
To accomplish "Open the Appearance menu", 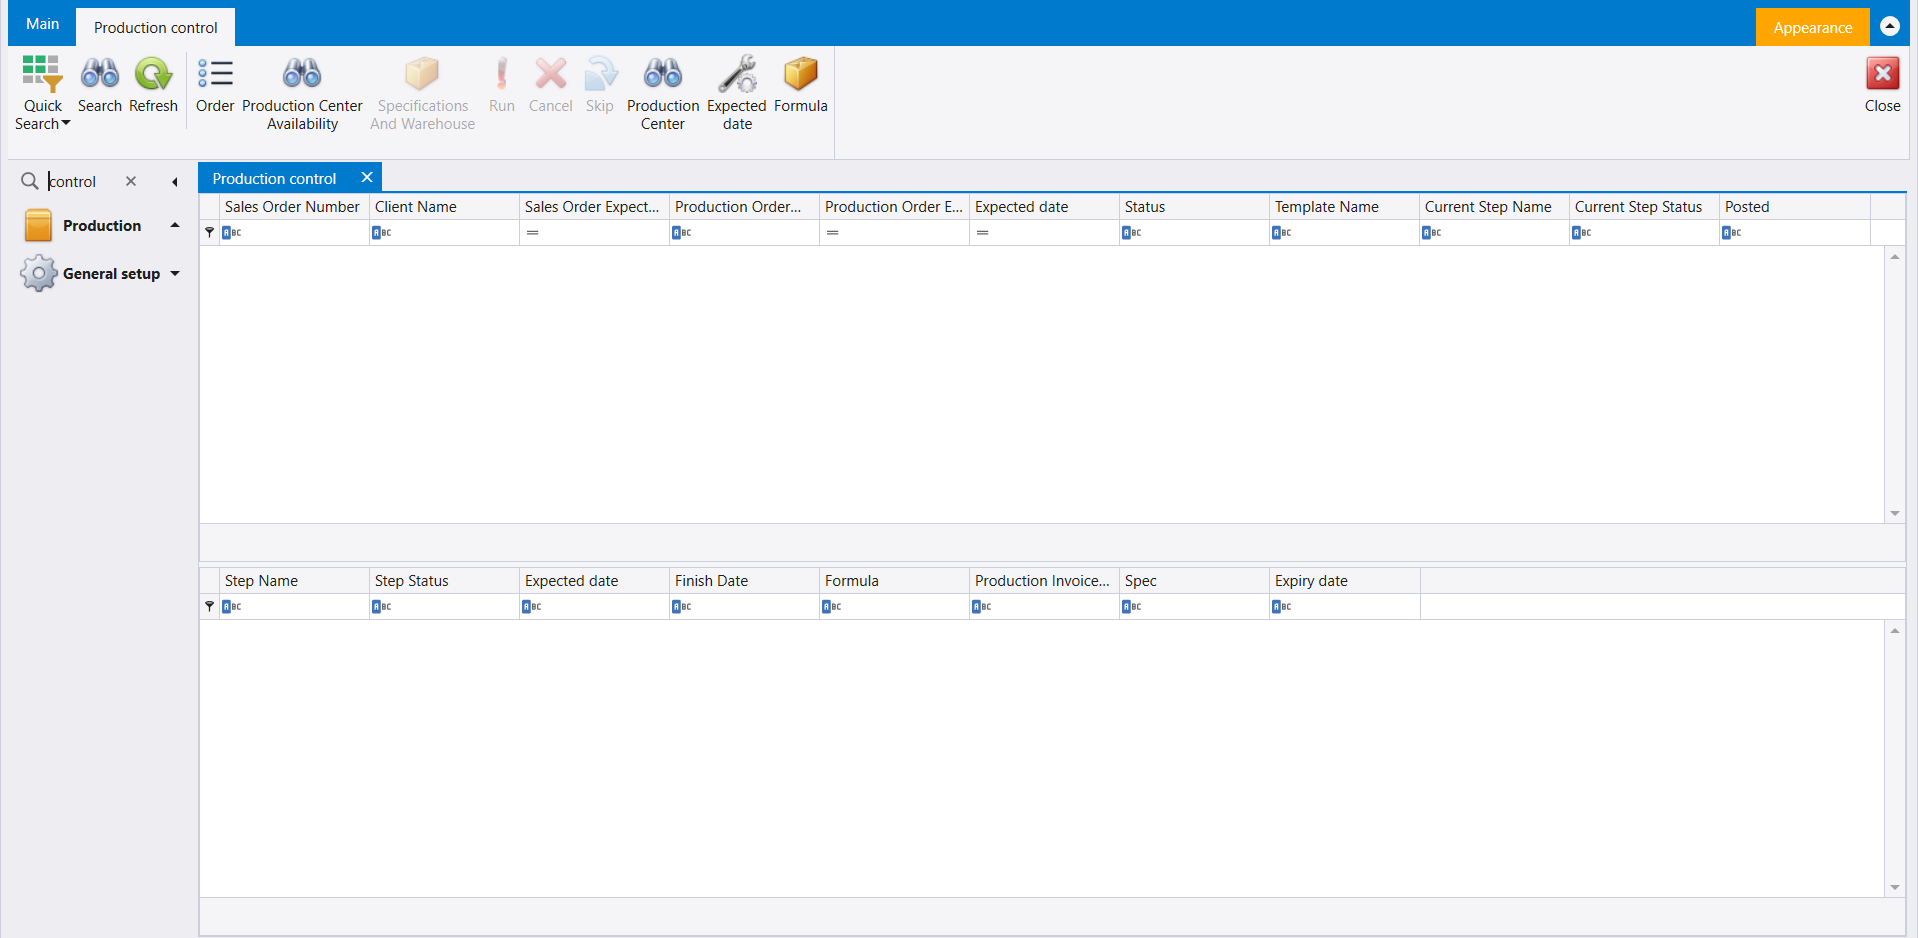I will pyautogui.click(x=1812, y=27).
